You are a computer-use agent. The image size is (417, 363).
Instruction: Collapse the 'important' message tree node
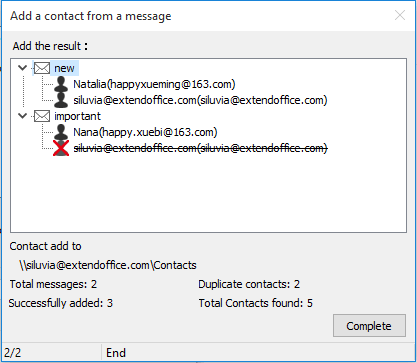(22, 116)
